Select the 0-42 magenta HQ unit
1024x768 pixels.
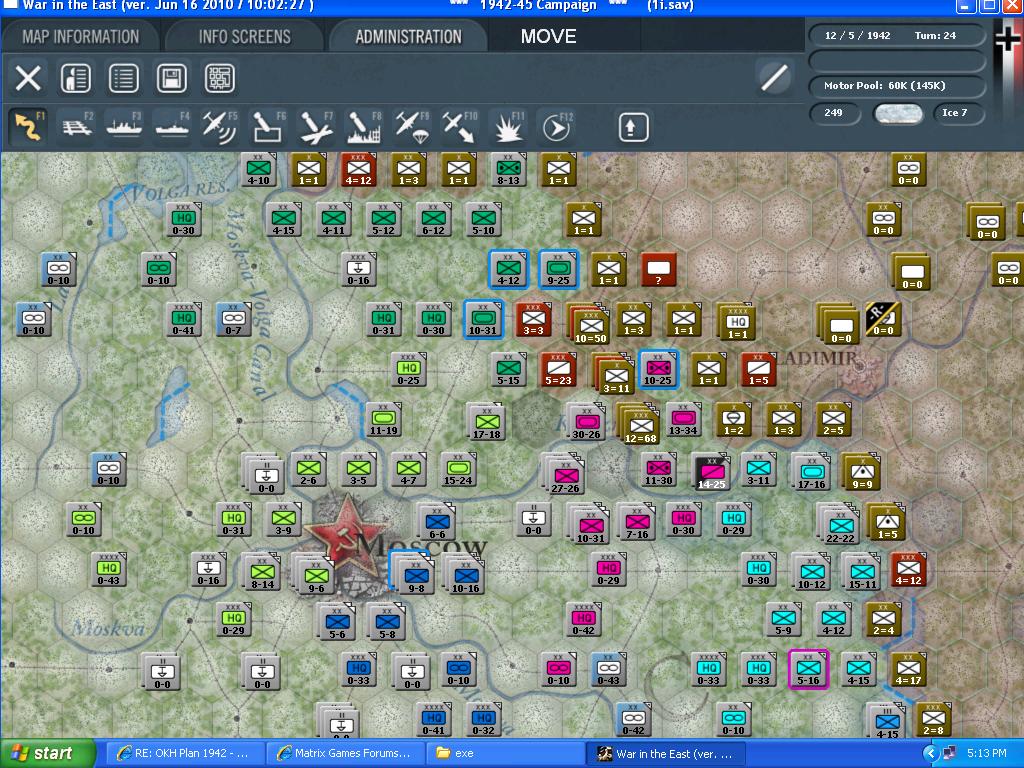click(x=584, y=618)
